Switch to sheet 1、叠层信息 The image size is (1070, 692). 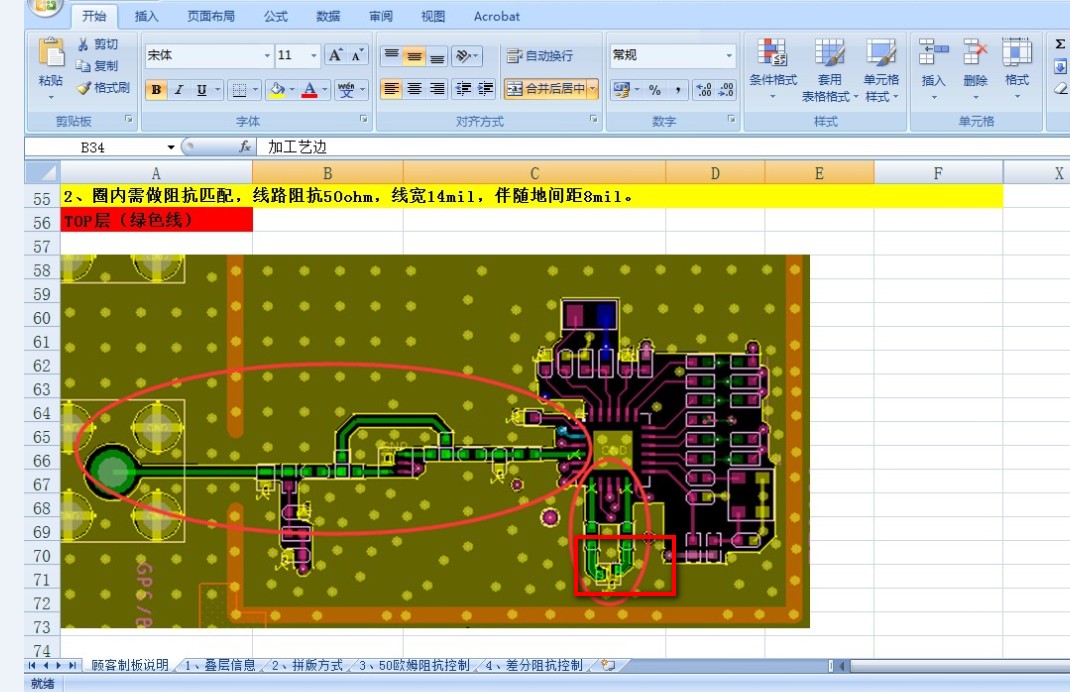pos(220,665)
